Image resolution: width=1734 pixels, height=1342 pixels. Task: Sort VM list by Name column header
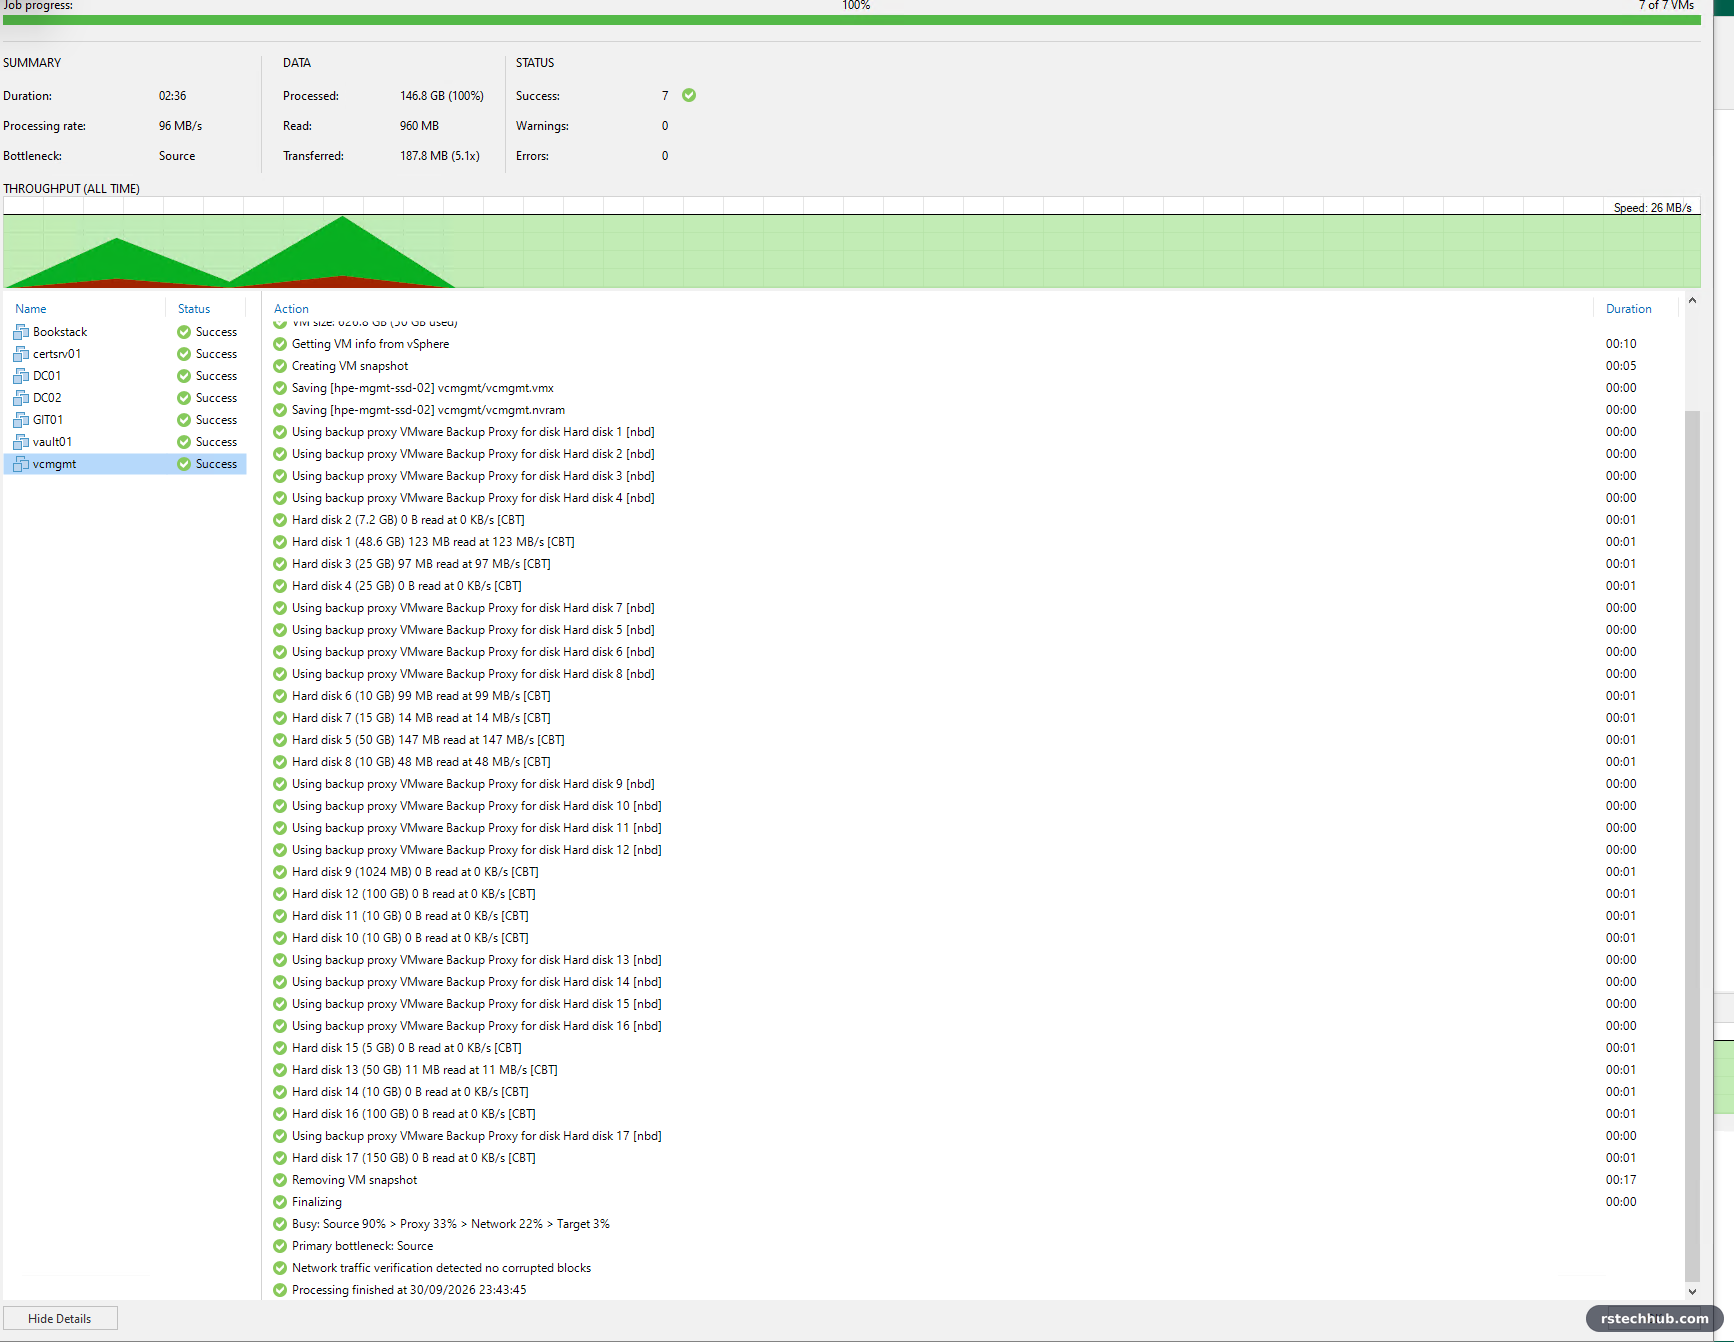[31, 309]
